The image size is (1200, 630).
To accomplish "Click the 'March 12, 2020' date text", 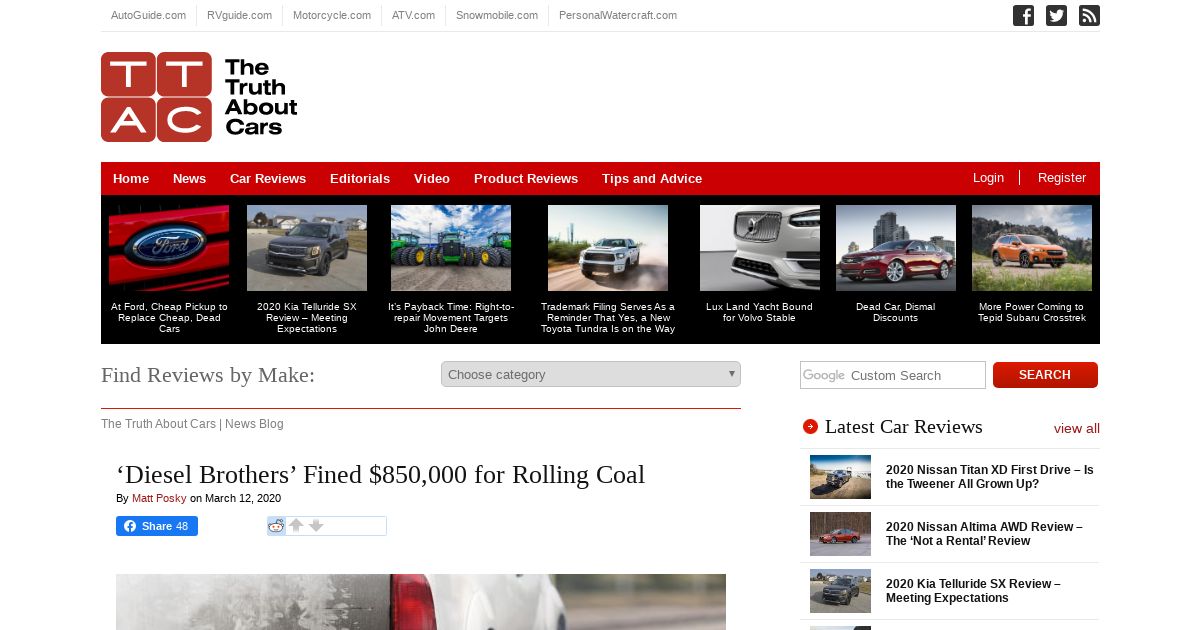I will tap(243, 498).
